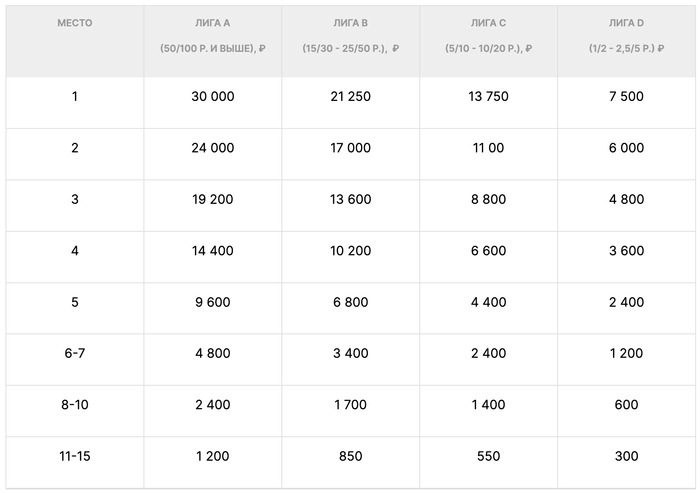This screenshot has width=700, height=493.
Task: Click the 7 500 cell in Liga D
Action: point(627,96)
